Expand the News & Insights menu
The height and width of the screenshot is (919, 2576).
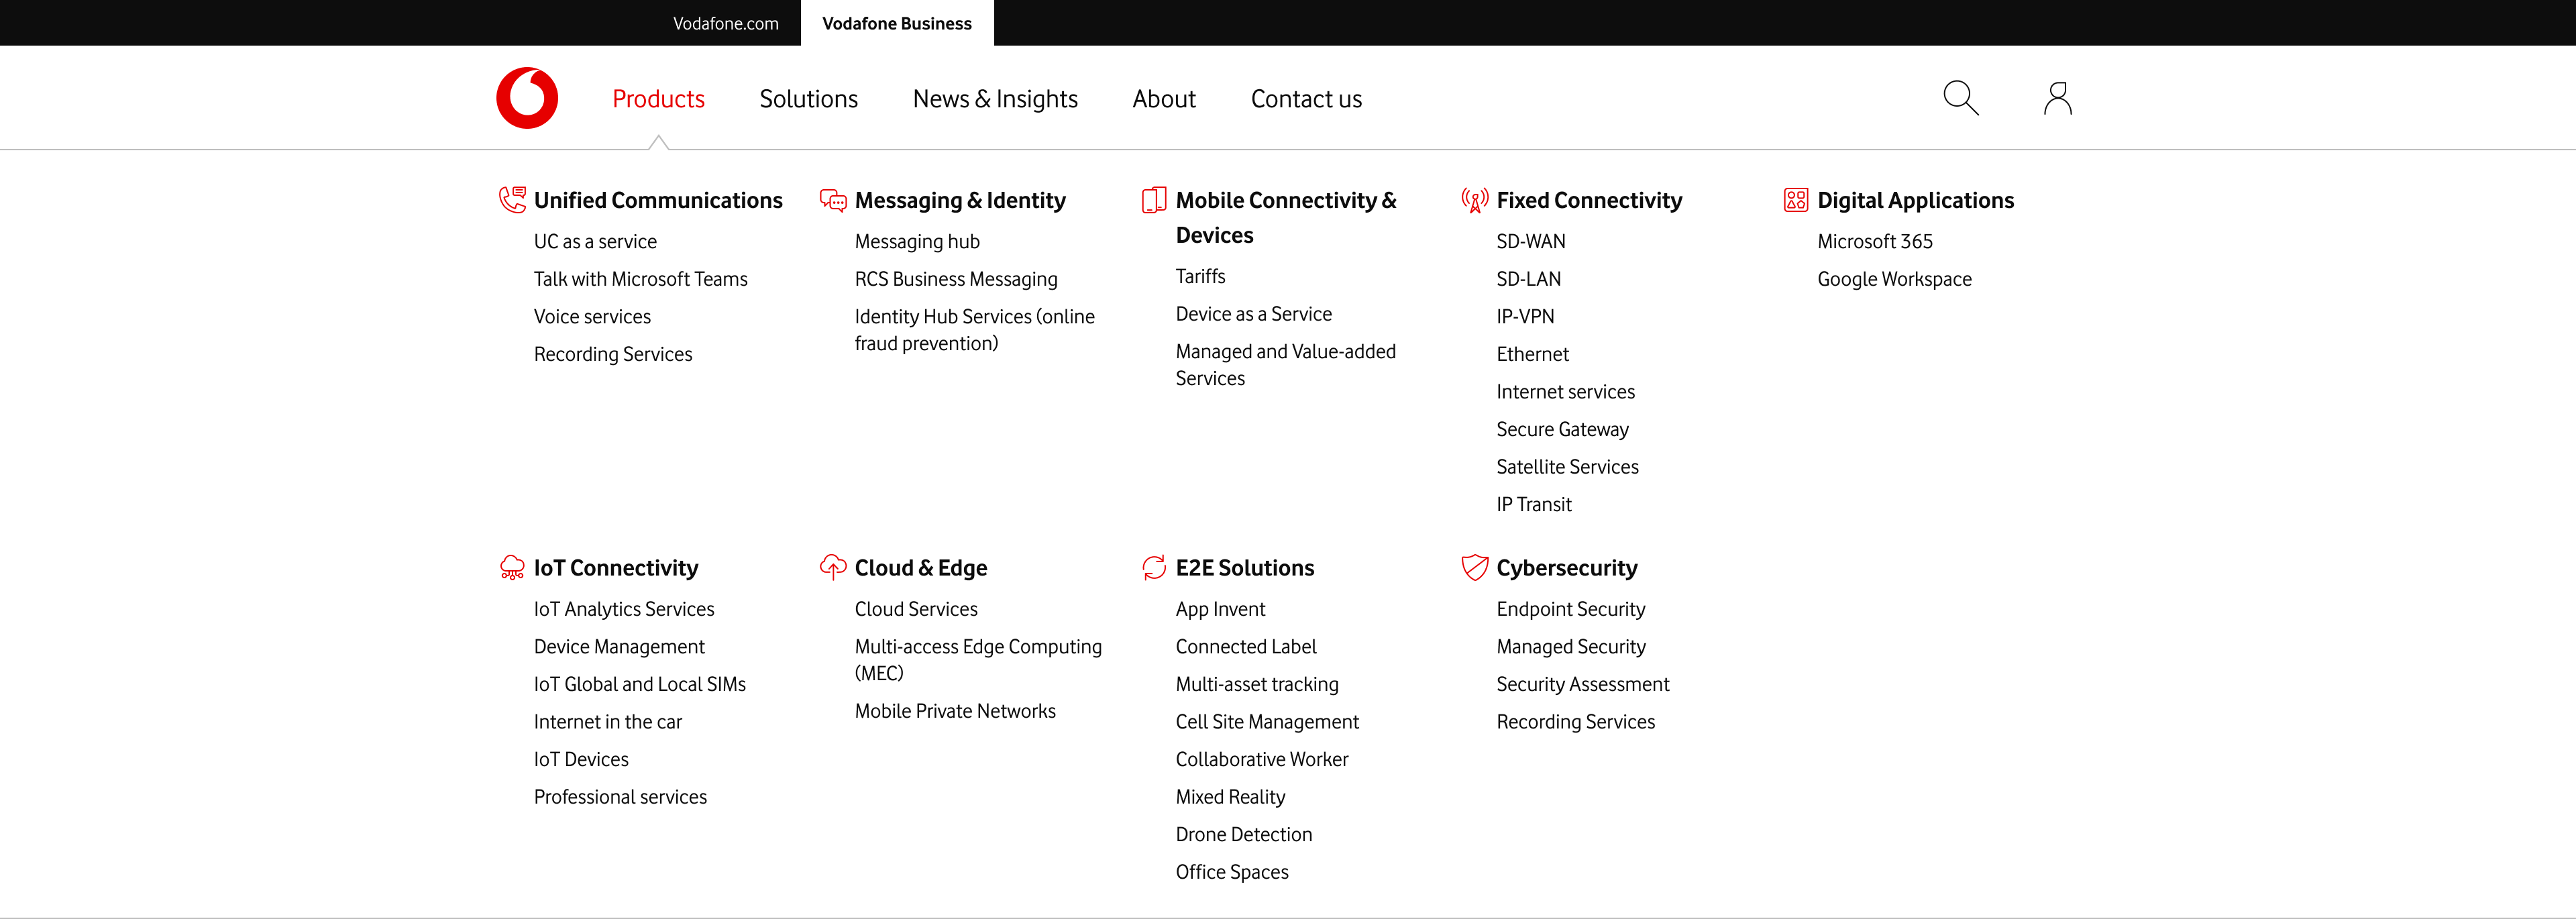[994, 99]
